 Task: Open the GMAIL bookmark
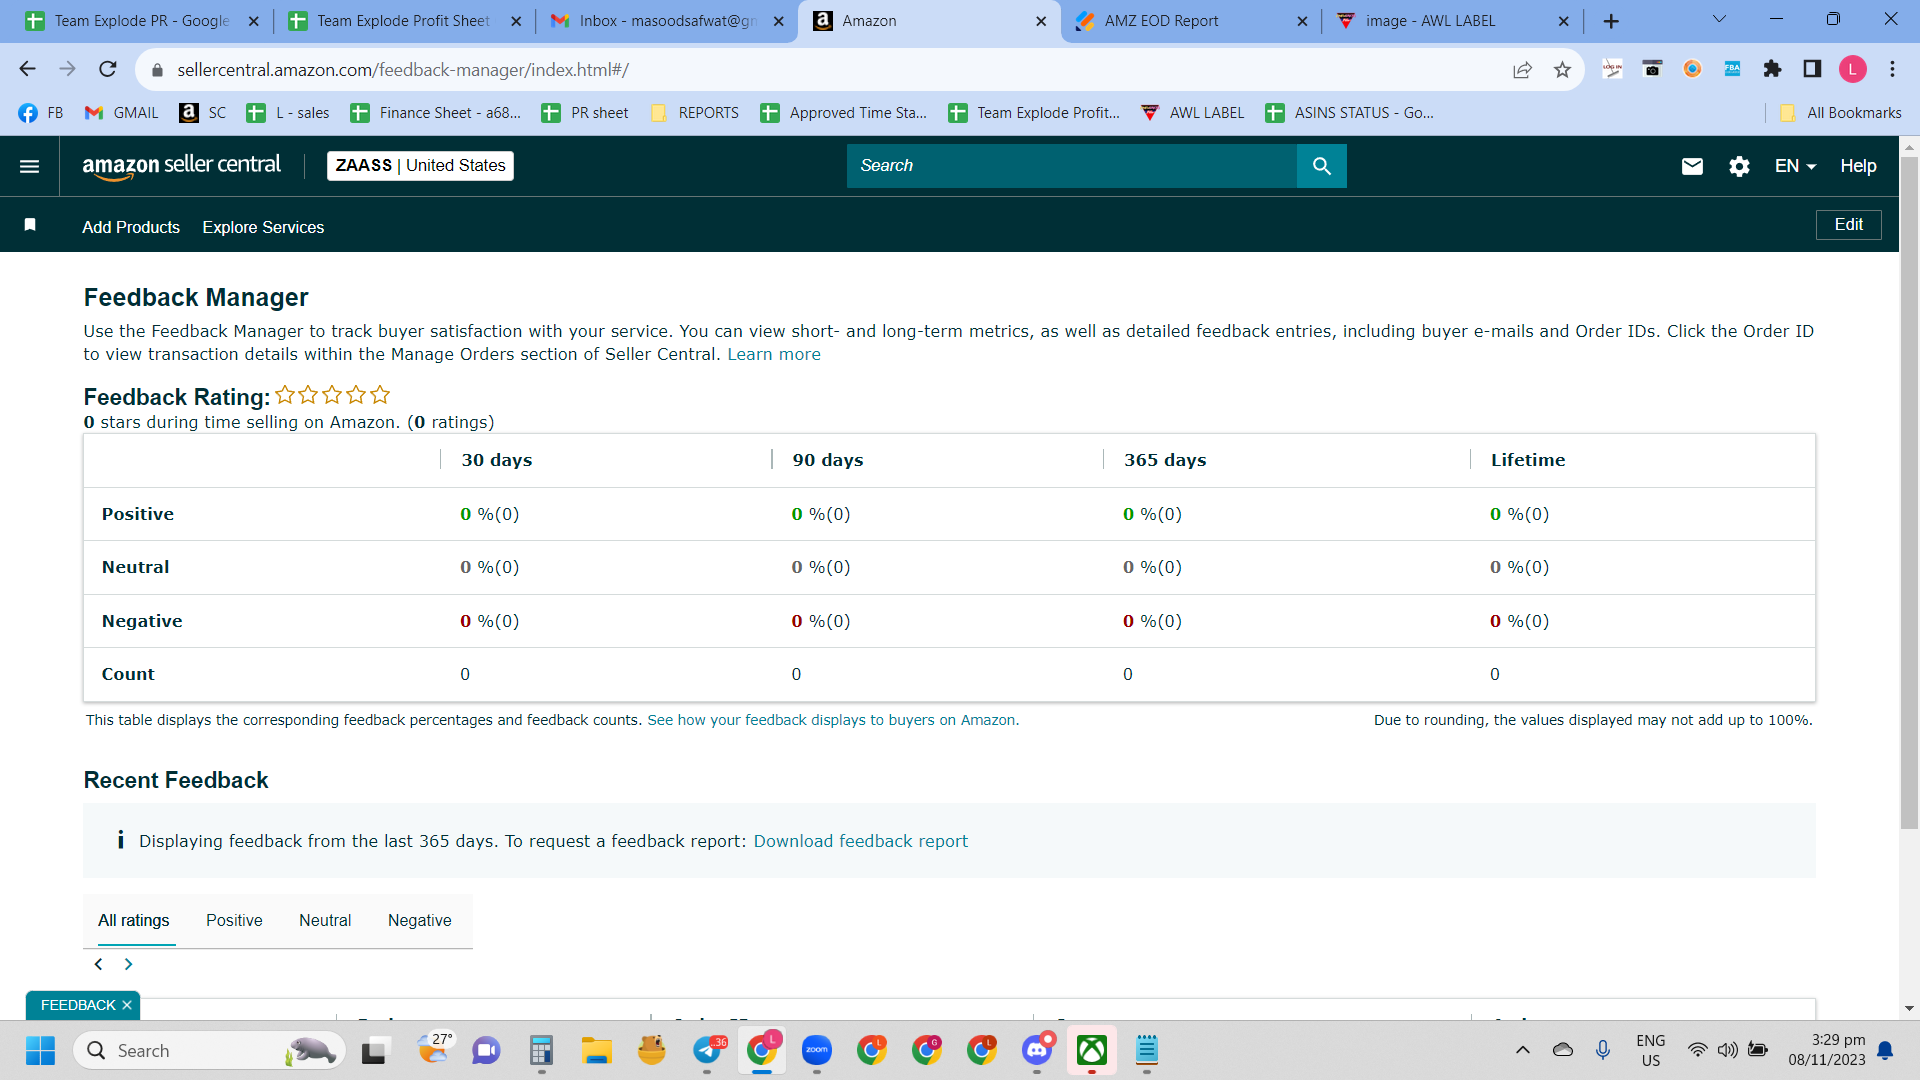point(122,113)
